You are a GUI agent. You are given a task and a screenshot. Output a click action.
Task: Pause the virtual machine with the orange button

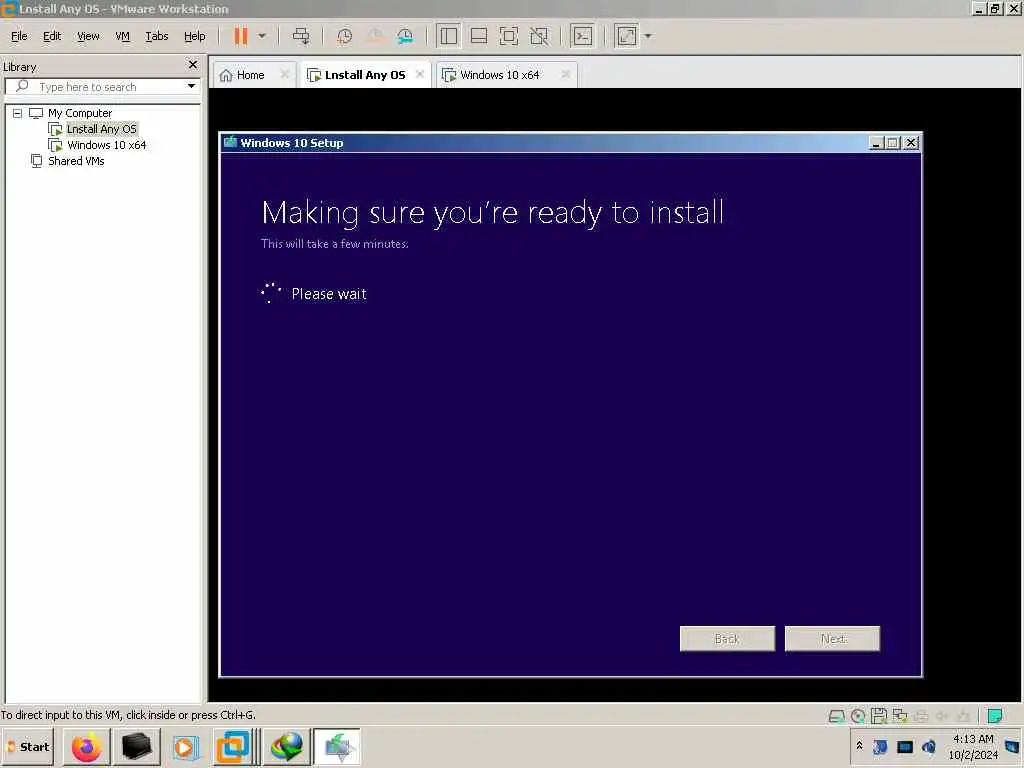tap(241, 36)
